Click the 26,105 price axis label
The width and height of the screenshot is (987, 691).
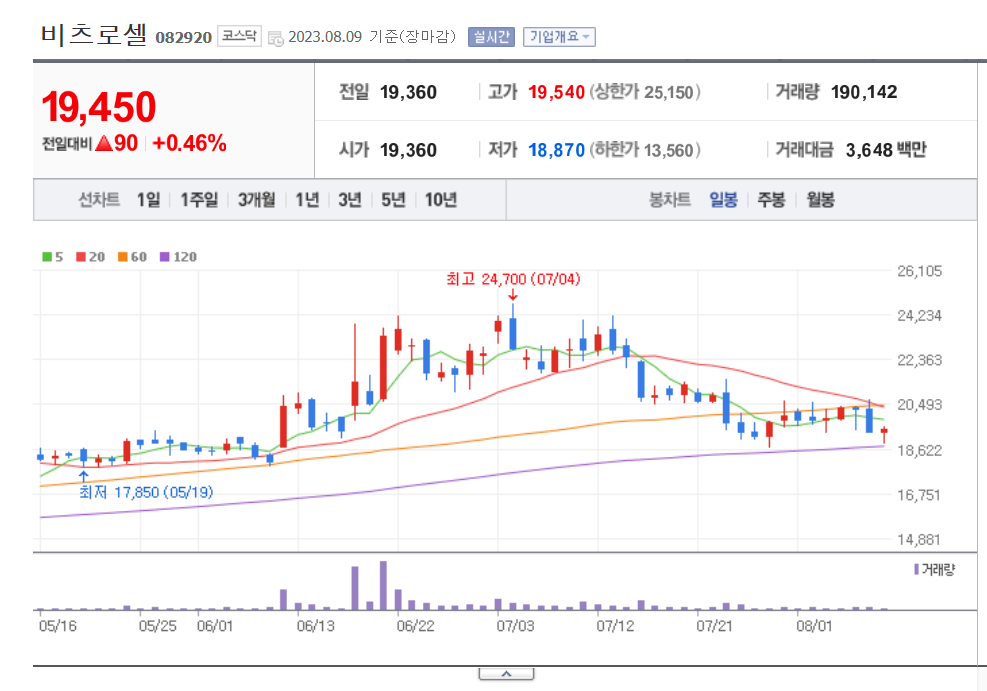pos(919,271)
